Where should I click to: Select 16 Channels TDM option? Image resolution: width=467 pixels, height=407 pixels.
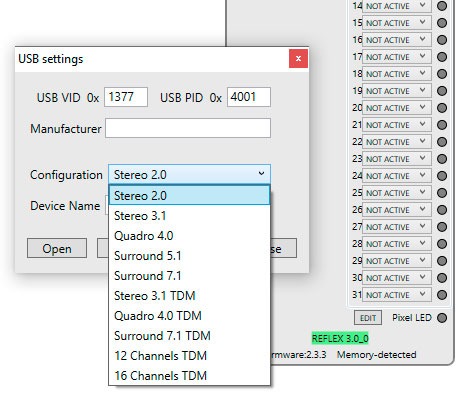(x=189, y=376)
